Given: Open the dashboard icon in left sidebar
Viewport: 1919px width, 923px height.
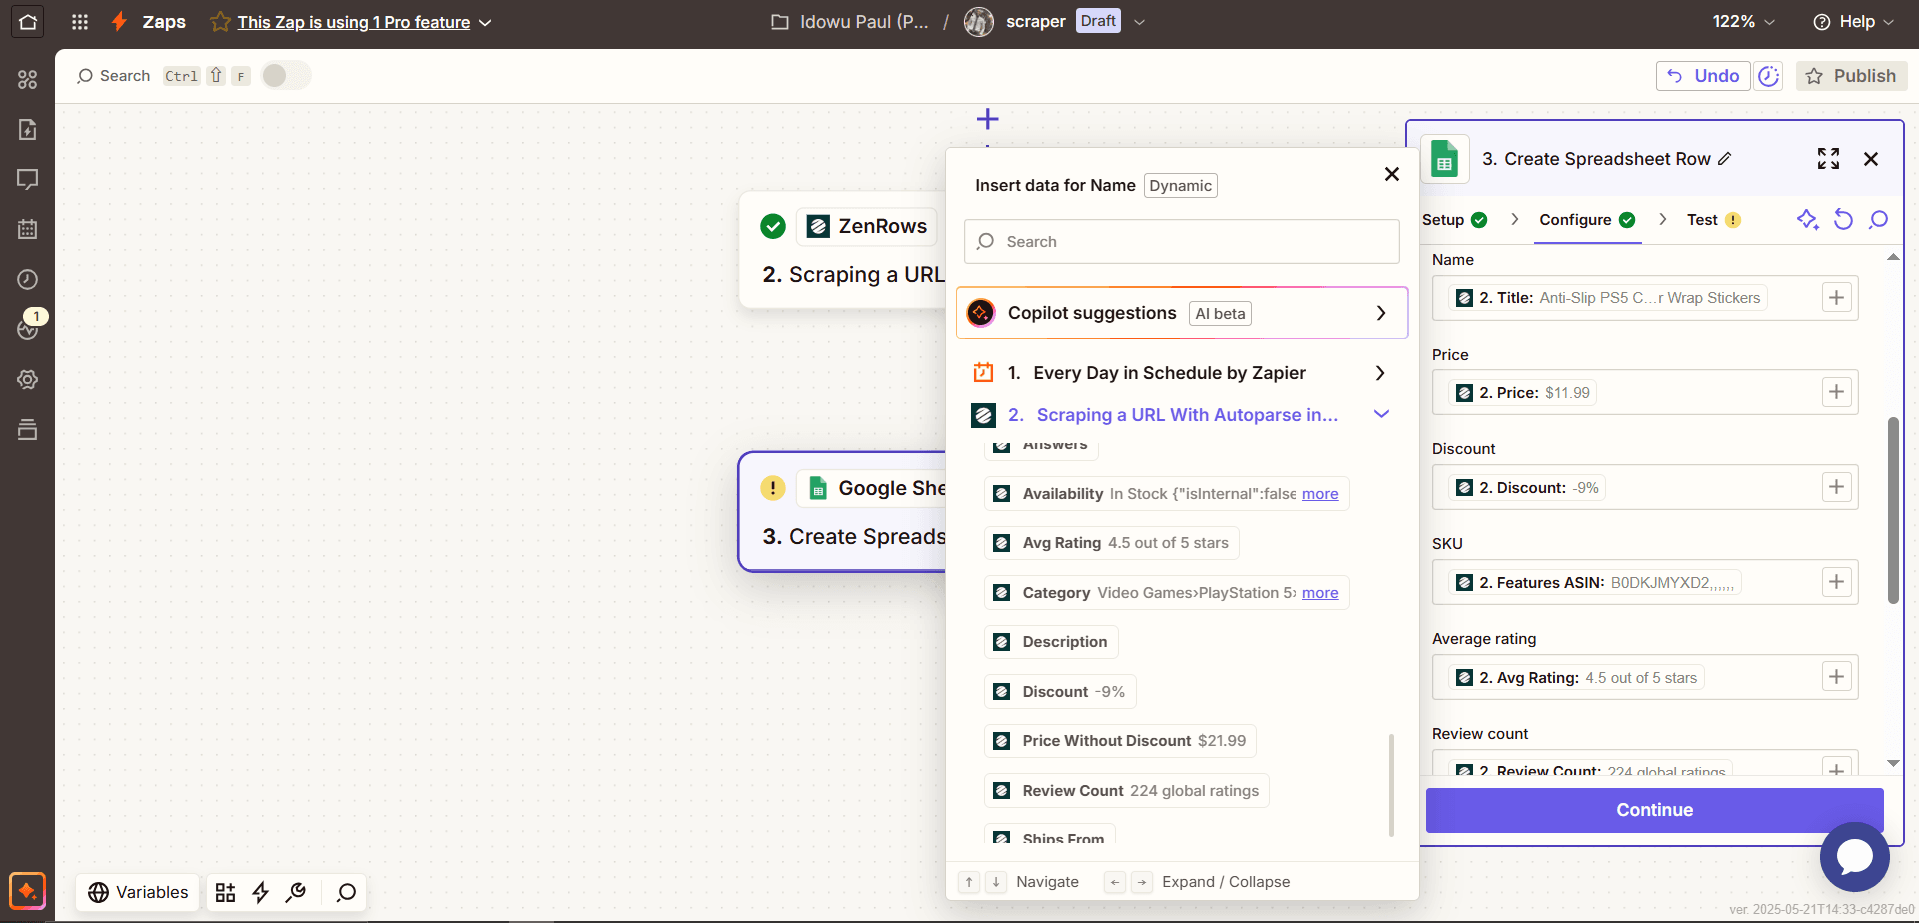Looking at the screenshot, I should point(28,79).
